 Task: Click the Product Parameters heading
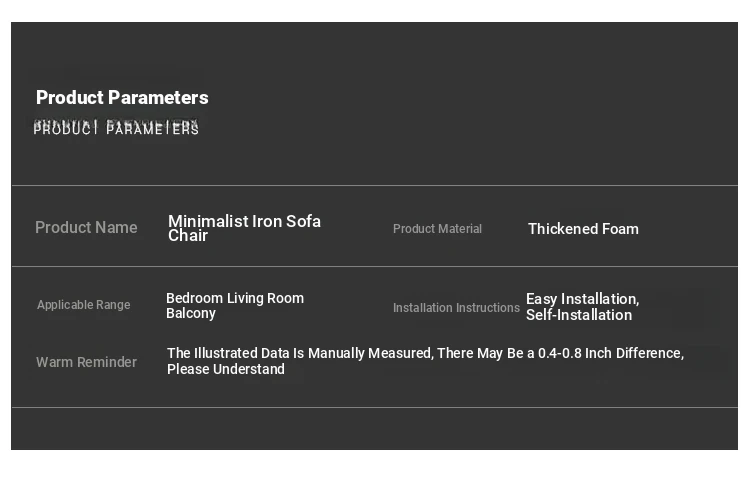click(122, 98)
